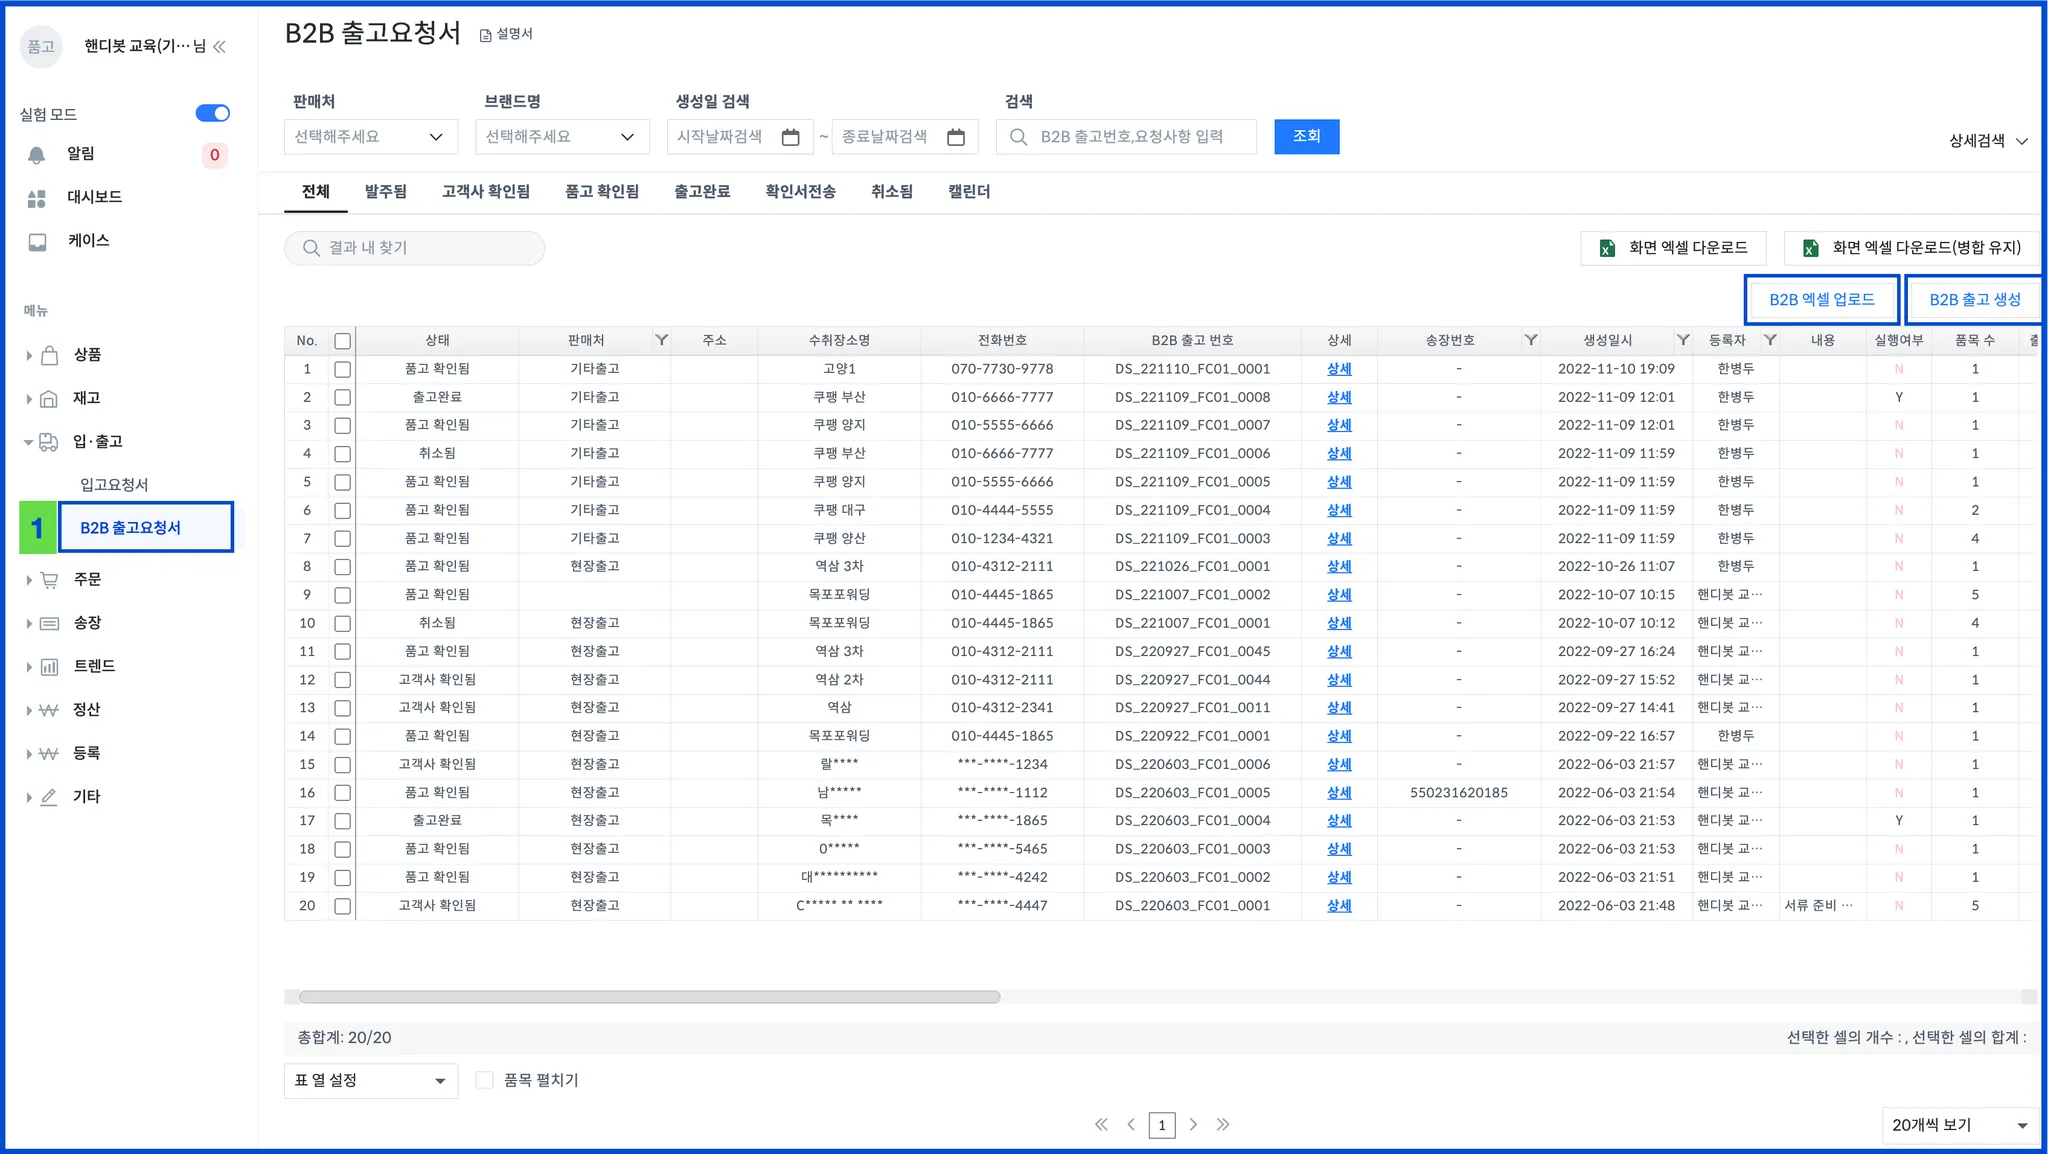Open end date calendar picker icon
This screenshot has width=2048, height=1154.
(956, 137)
